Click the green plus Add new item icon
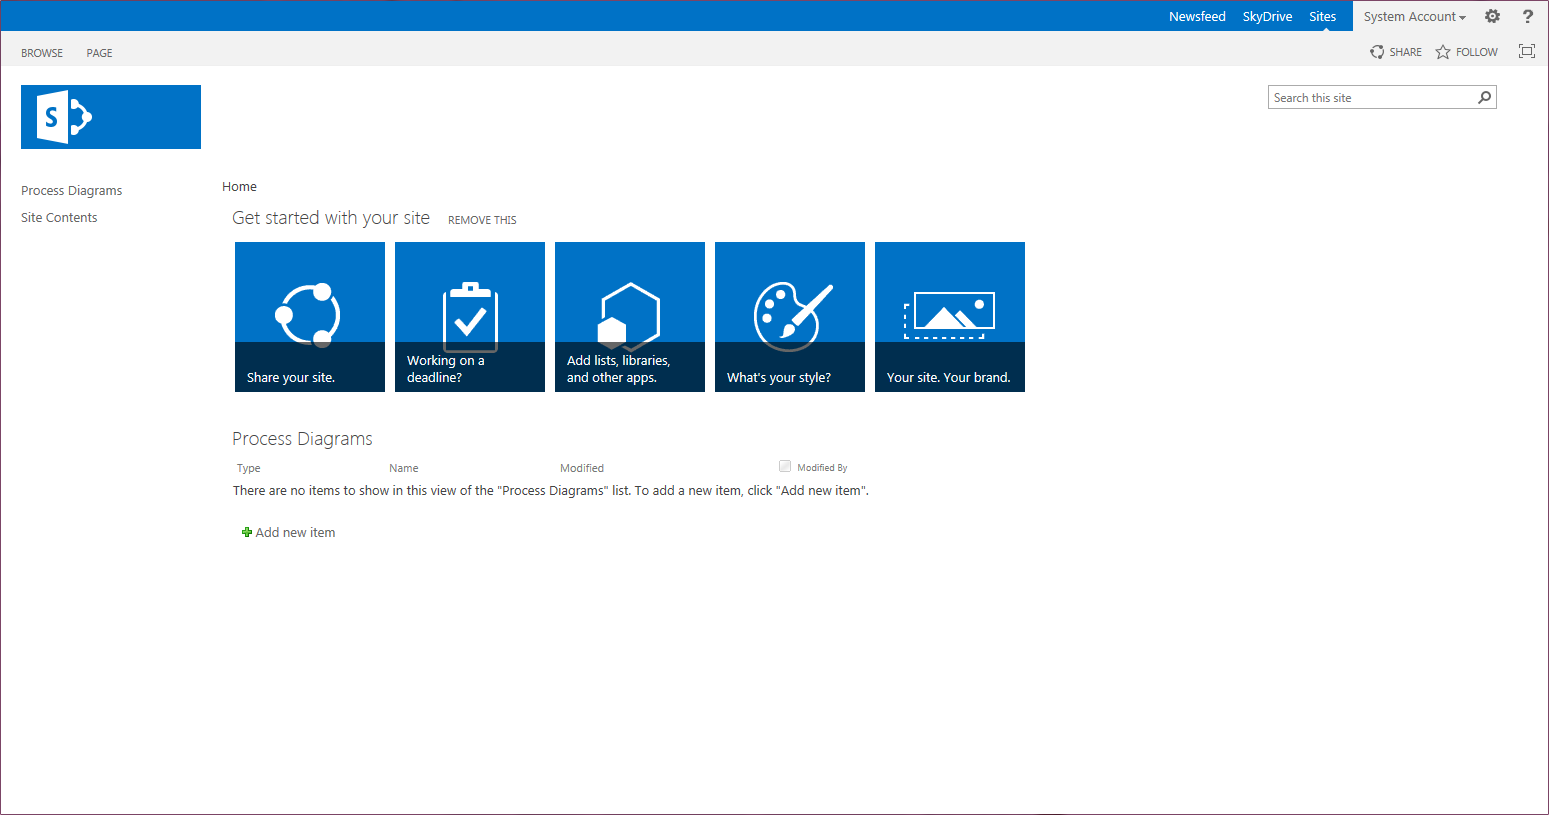 coord(247,532)
